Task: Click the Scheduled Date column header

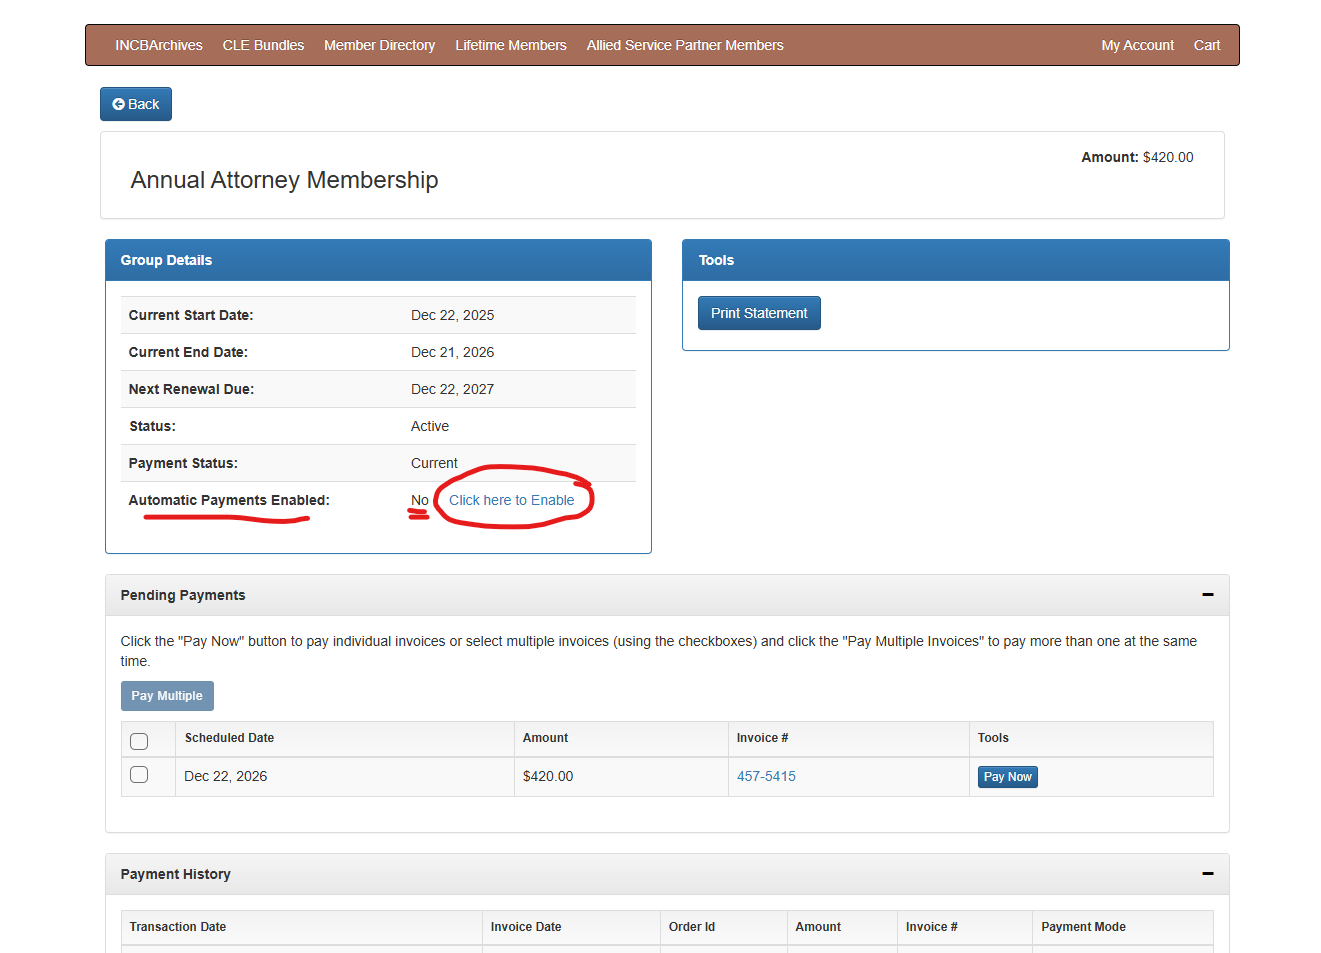Action: 229,738
